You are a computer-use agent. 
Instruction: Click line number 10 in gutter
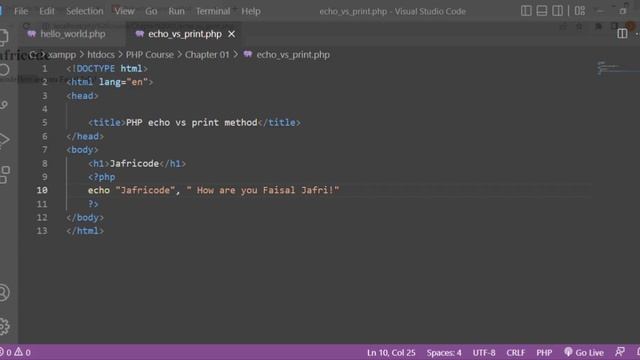[42, 190]
